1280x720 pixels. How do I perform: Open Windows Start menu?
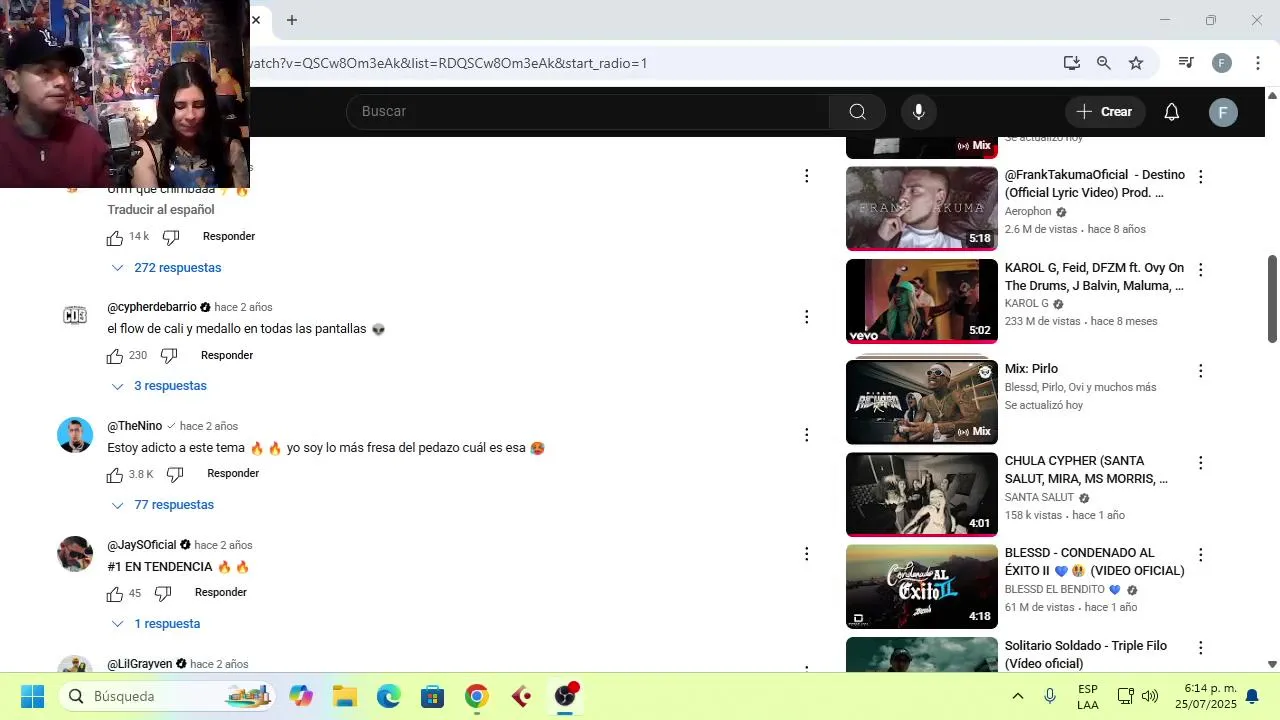pyautogui.click(x=32, y=696)
